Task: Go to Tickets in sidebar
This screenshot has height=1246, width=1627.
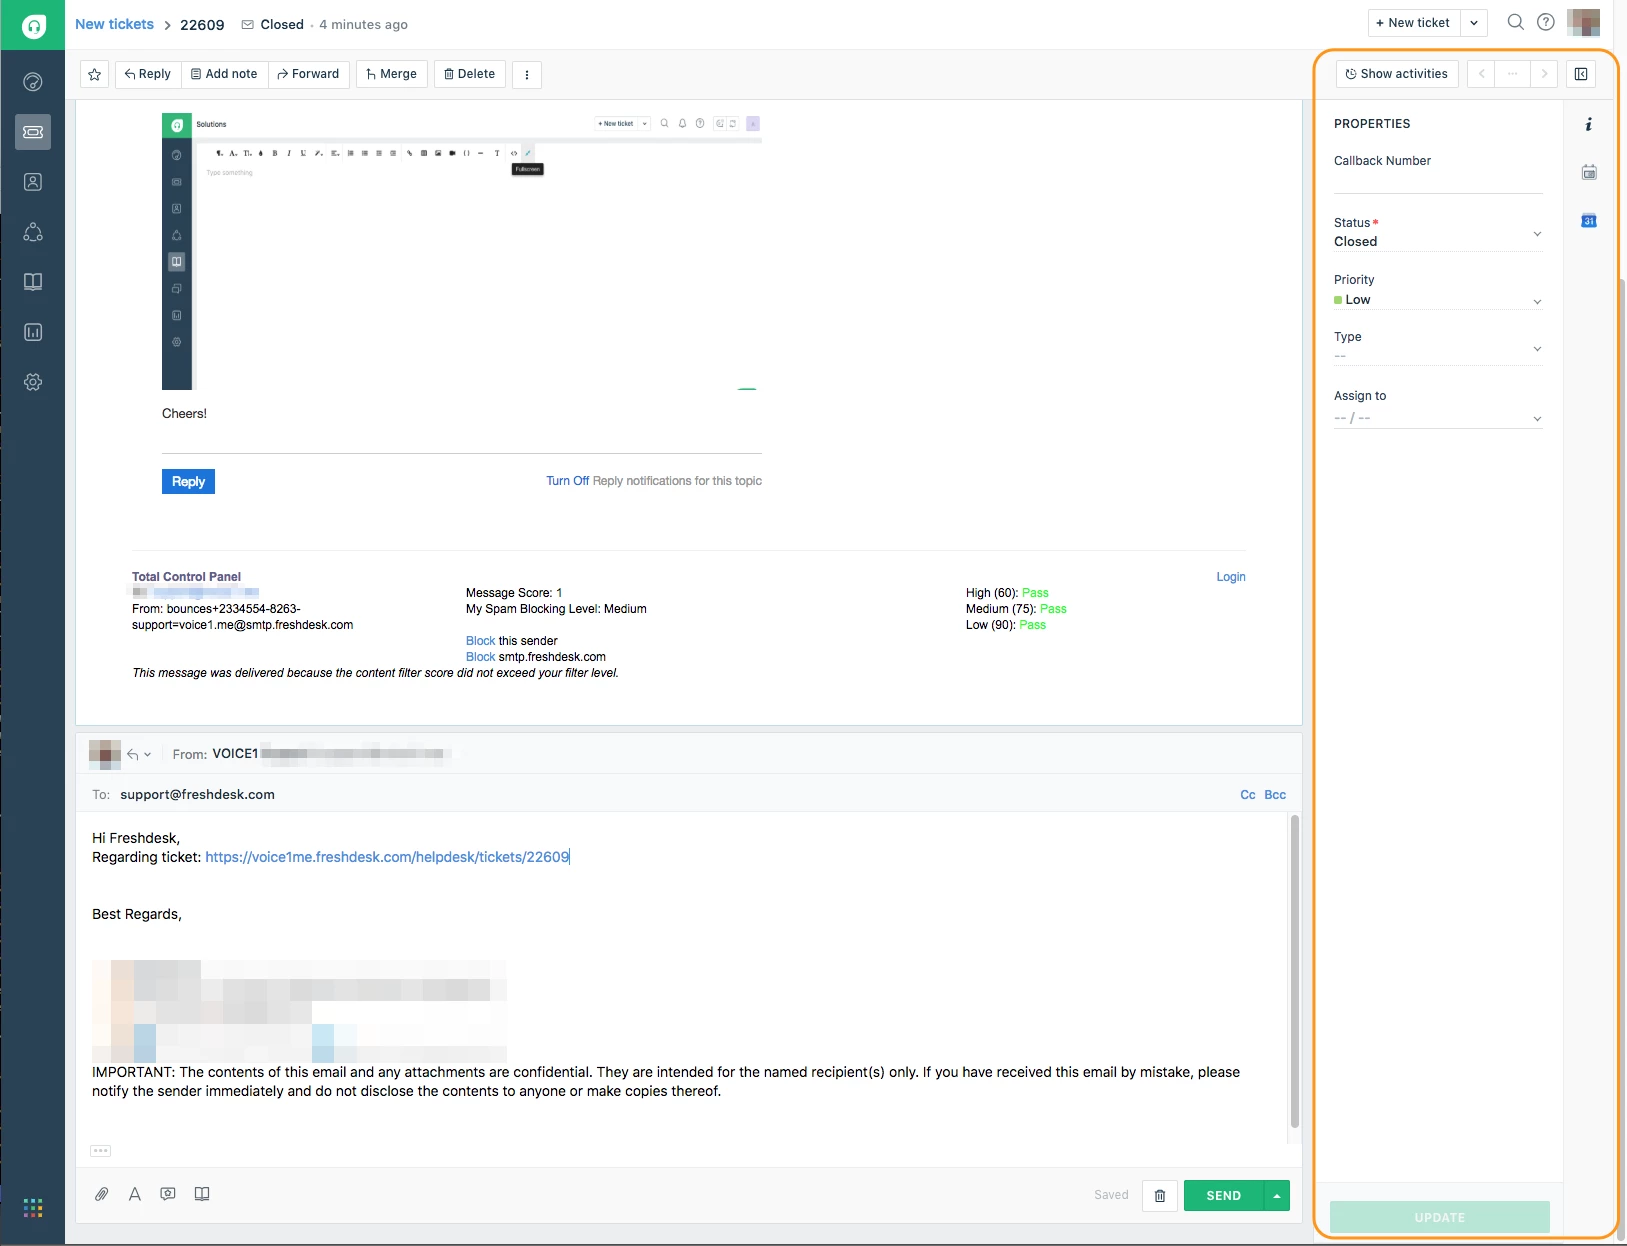Action: tap(33, 132)
